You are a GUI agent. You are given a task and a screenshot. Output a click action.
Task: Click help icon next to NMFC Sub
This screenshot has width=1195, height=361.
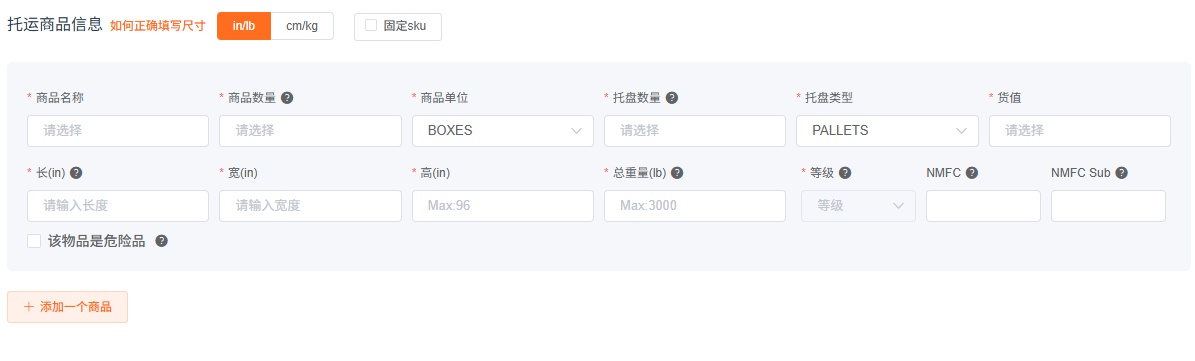point(1121,173)
